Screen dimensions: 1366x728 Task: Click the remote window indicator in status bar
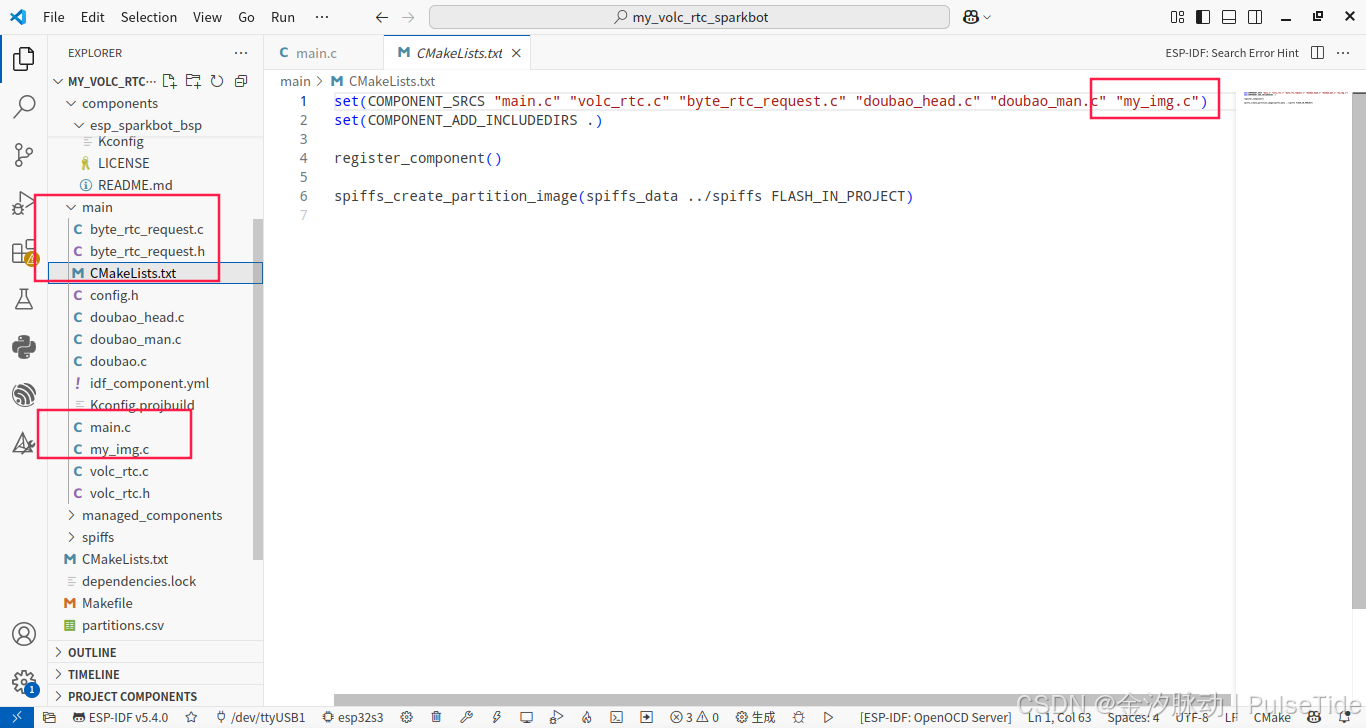17,717
